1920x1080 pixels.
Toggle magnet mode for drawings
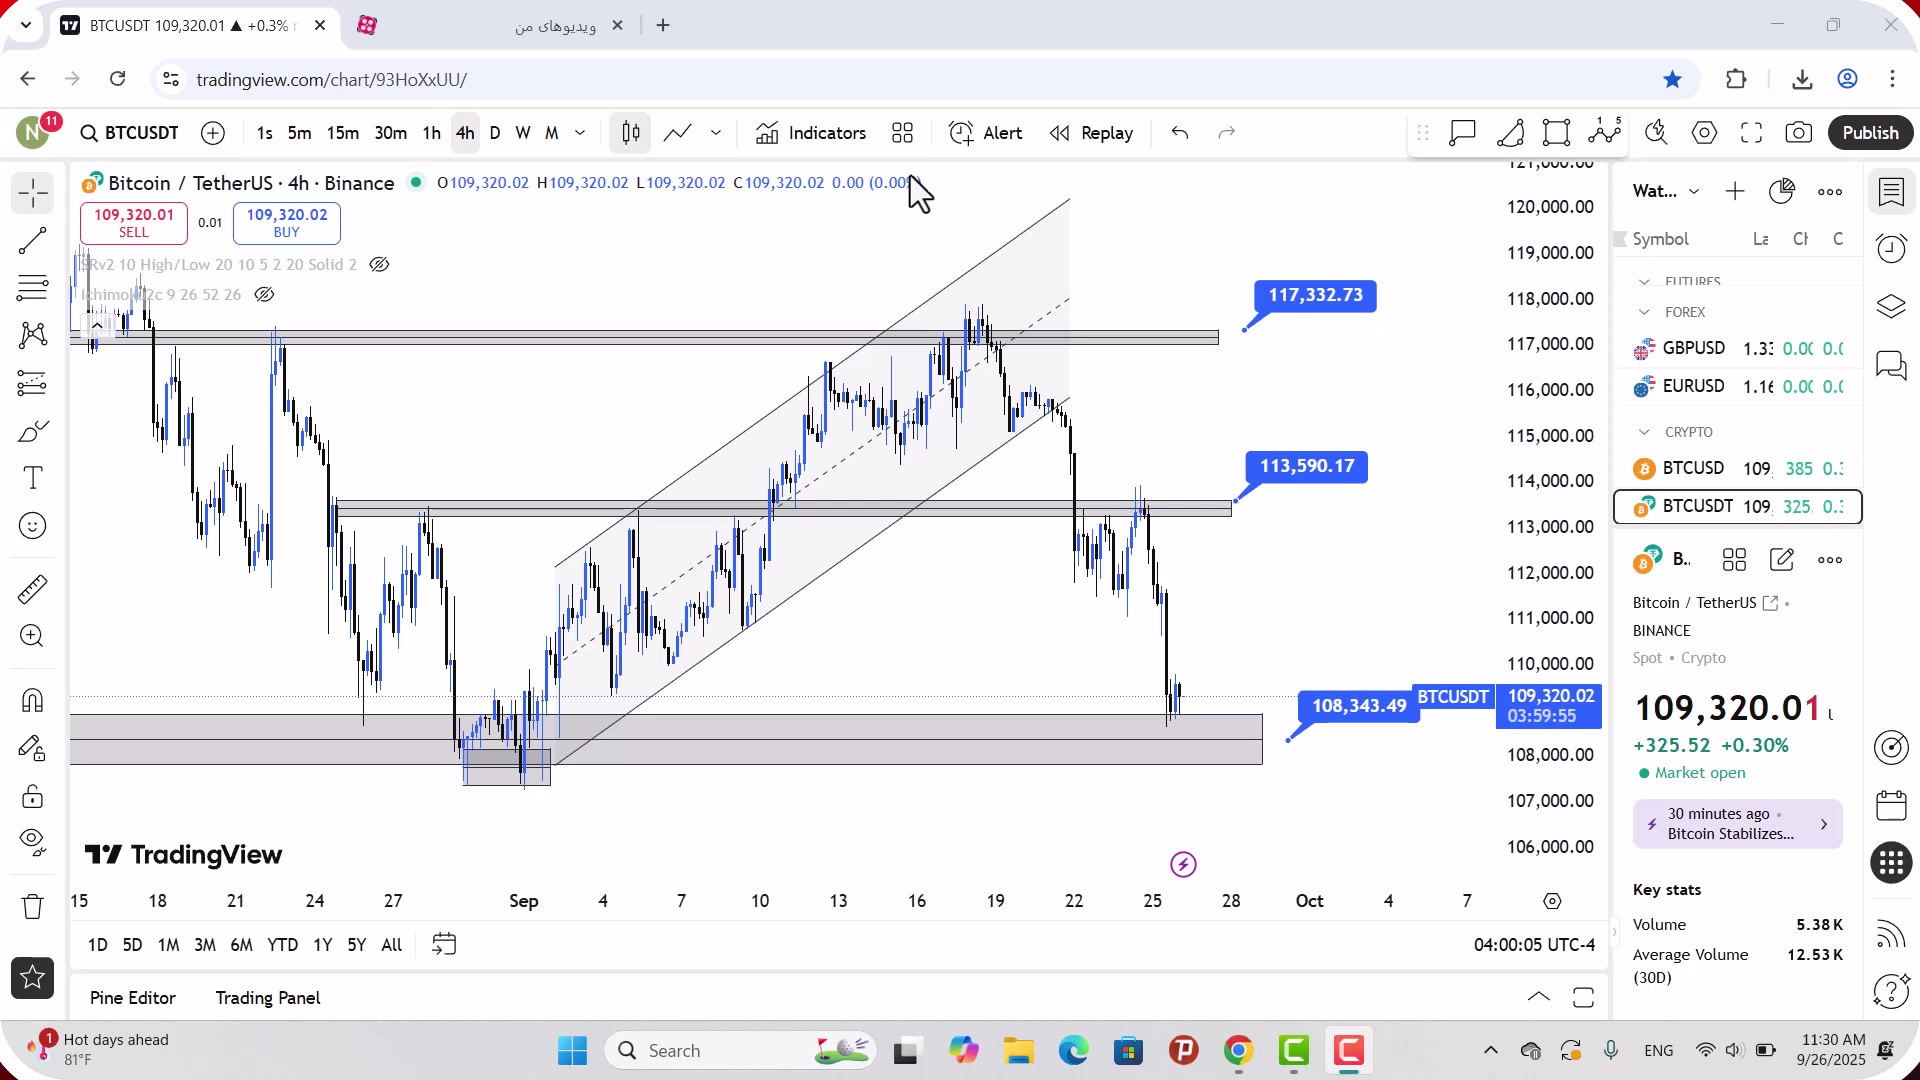(32, 700)
